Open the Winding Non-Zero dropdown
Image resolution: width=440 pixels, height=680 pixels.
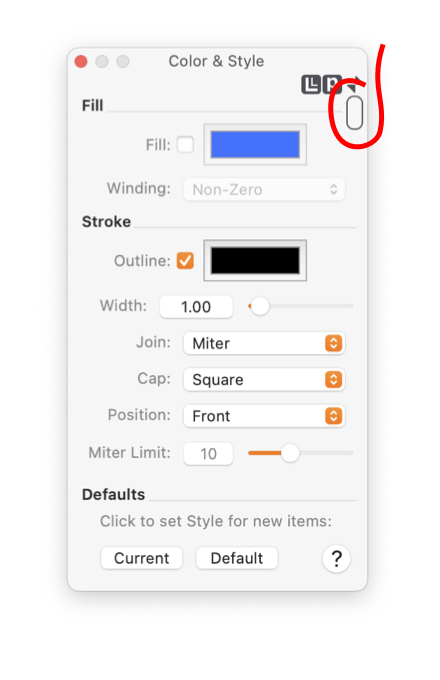pos(264,190)
